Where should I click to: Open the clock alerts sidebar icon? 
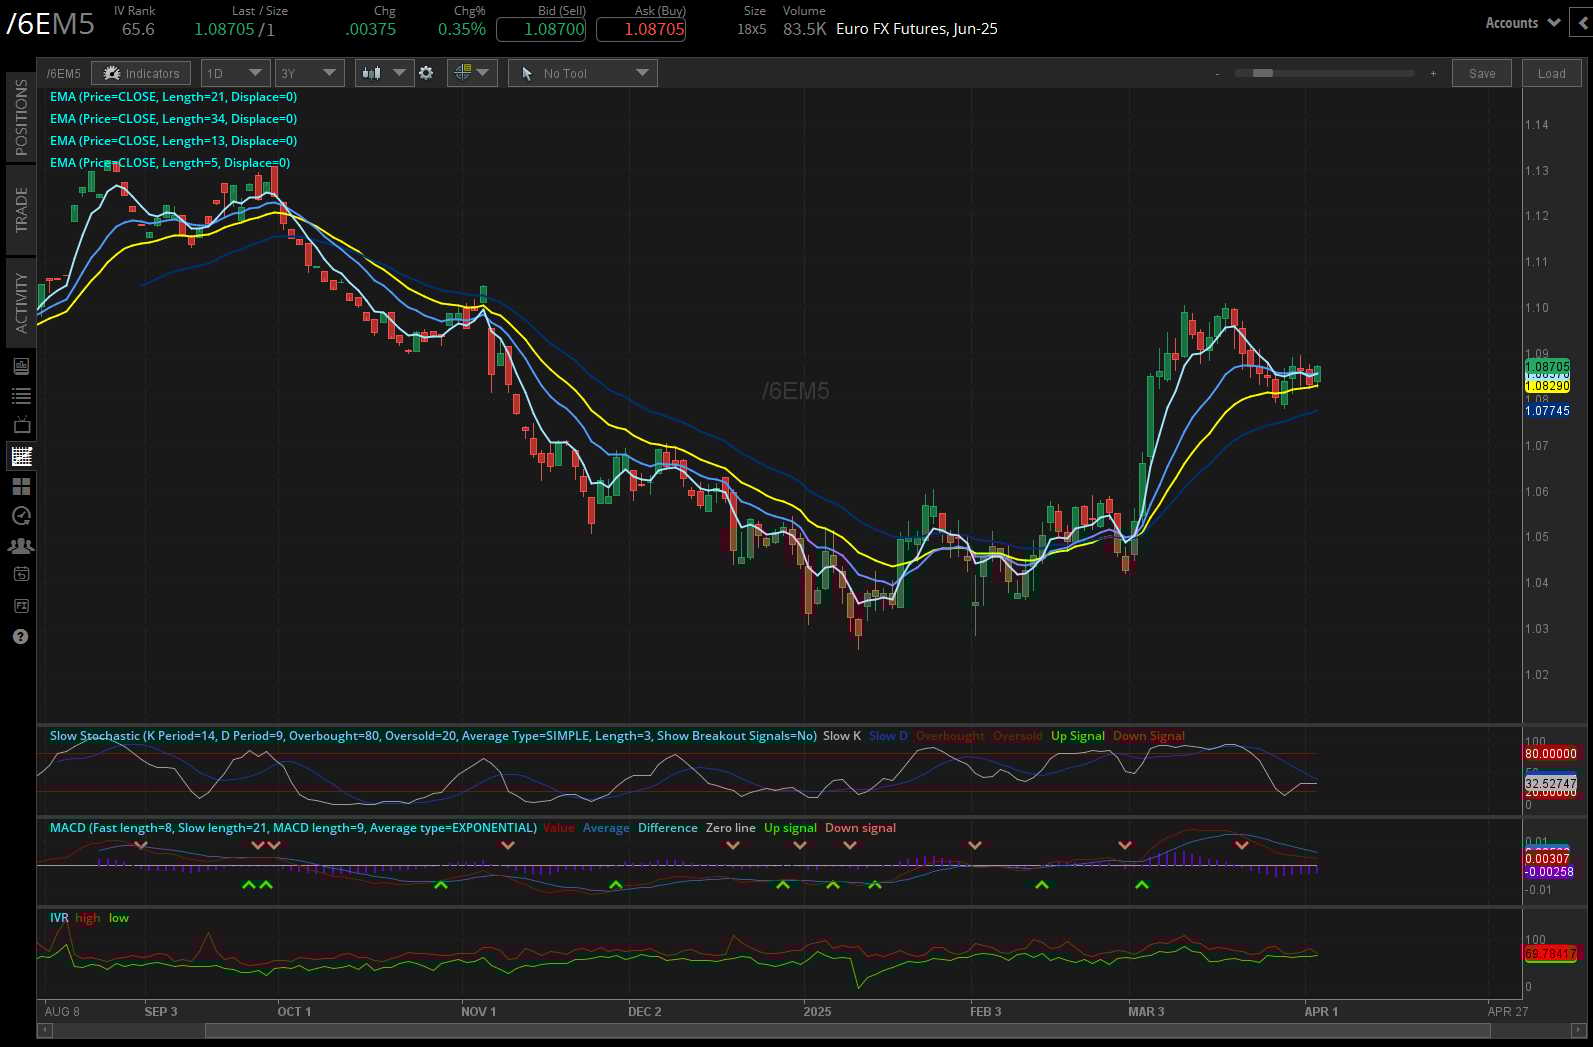(21, 516)
